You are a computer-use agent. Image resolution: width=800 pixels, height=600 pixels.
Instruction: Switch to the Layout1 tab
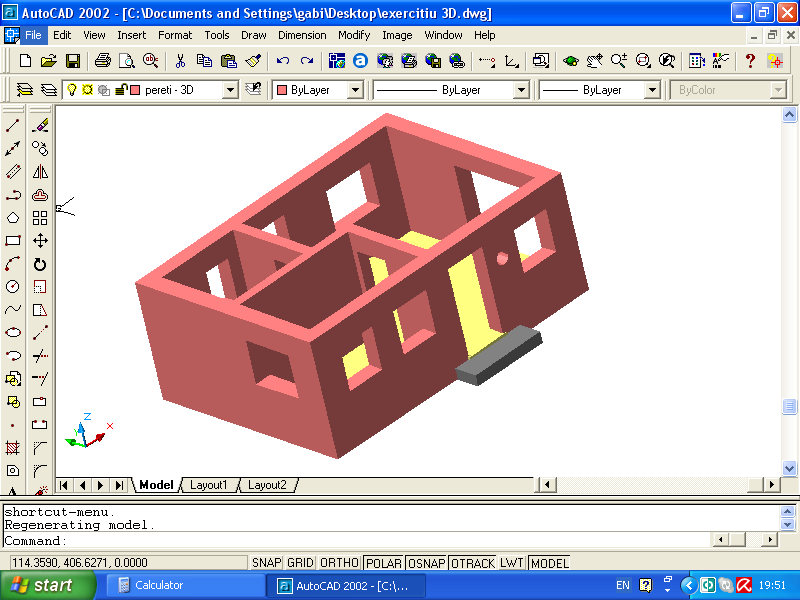(x=209, y=485)
